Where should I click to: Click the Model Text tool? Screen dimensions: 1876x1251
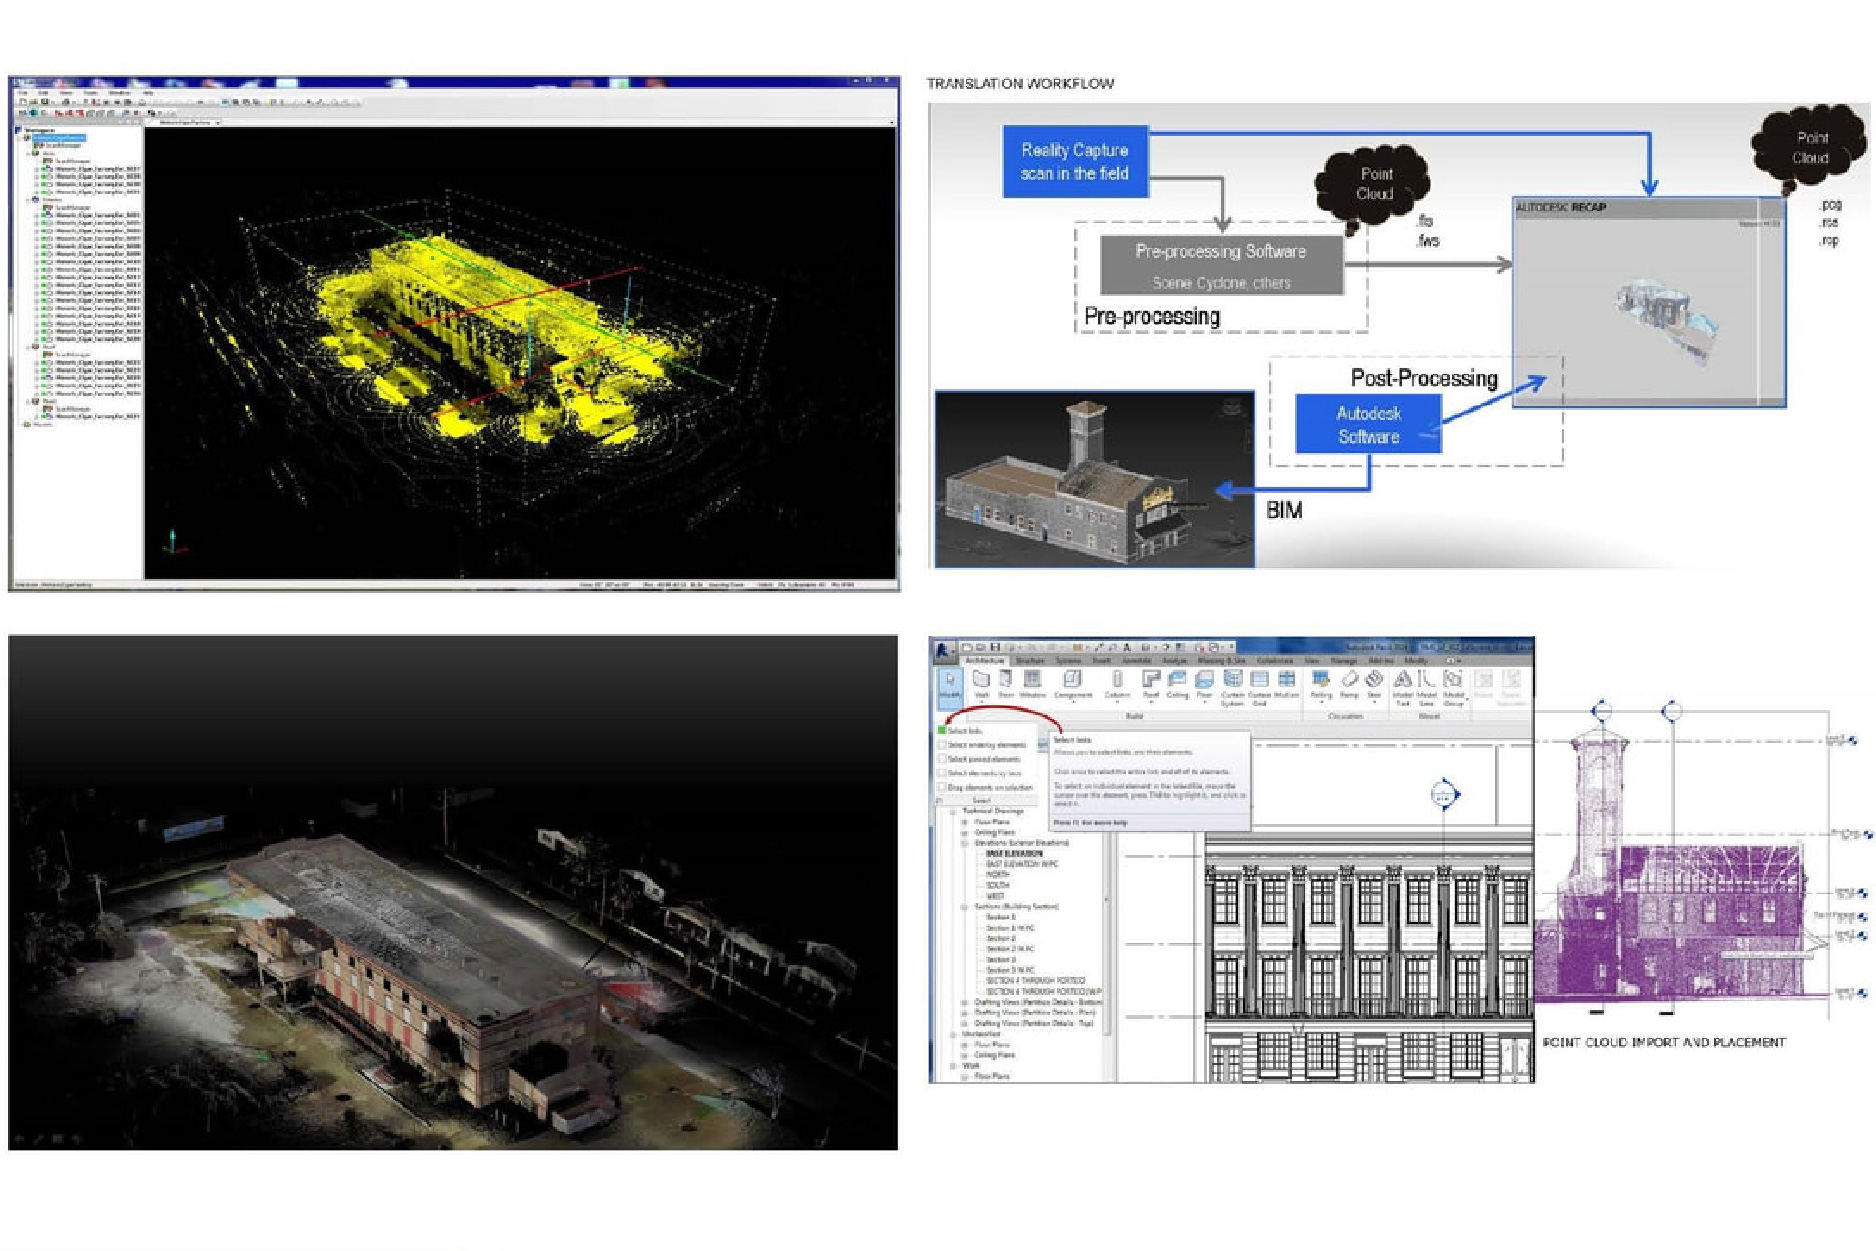point(1402,688)
